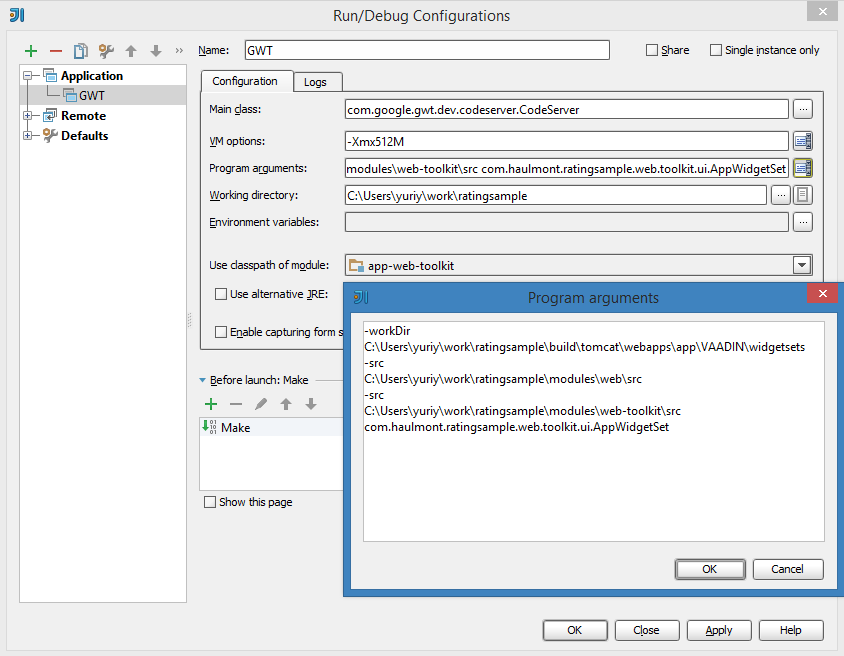The image size is (844, 656).
Task: Expand the Defaults tree node
Action: tap(27, 136)
